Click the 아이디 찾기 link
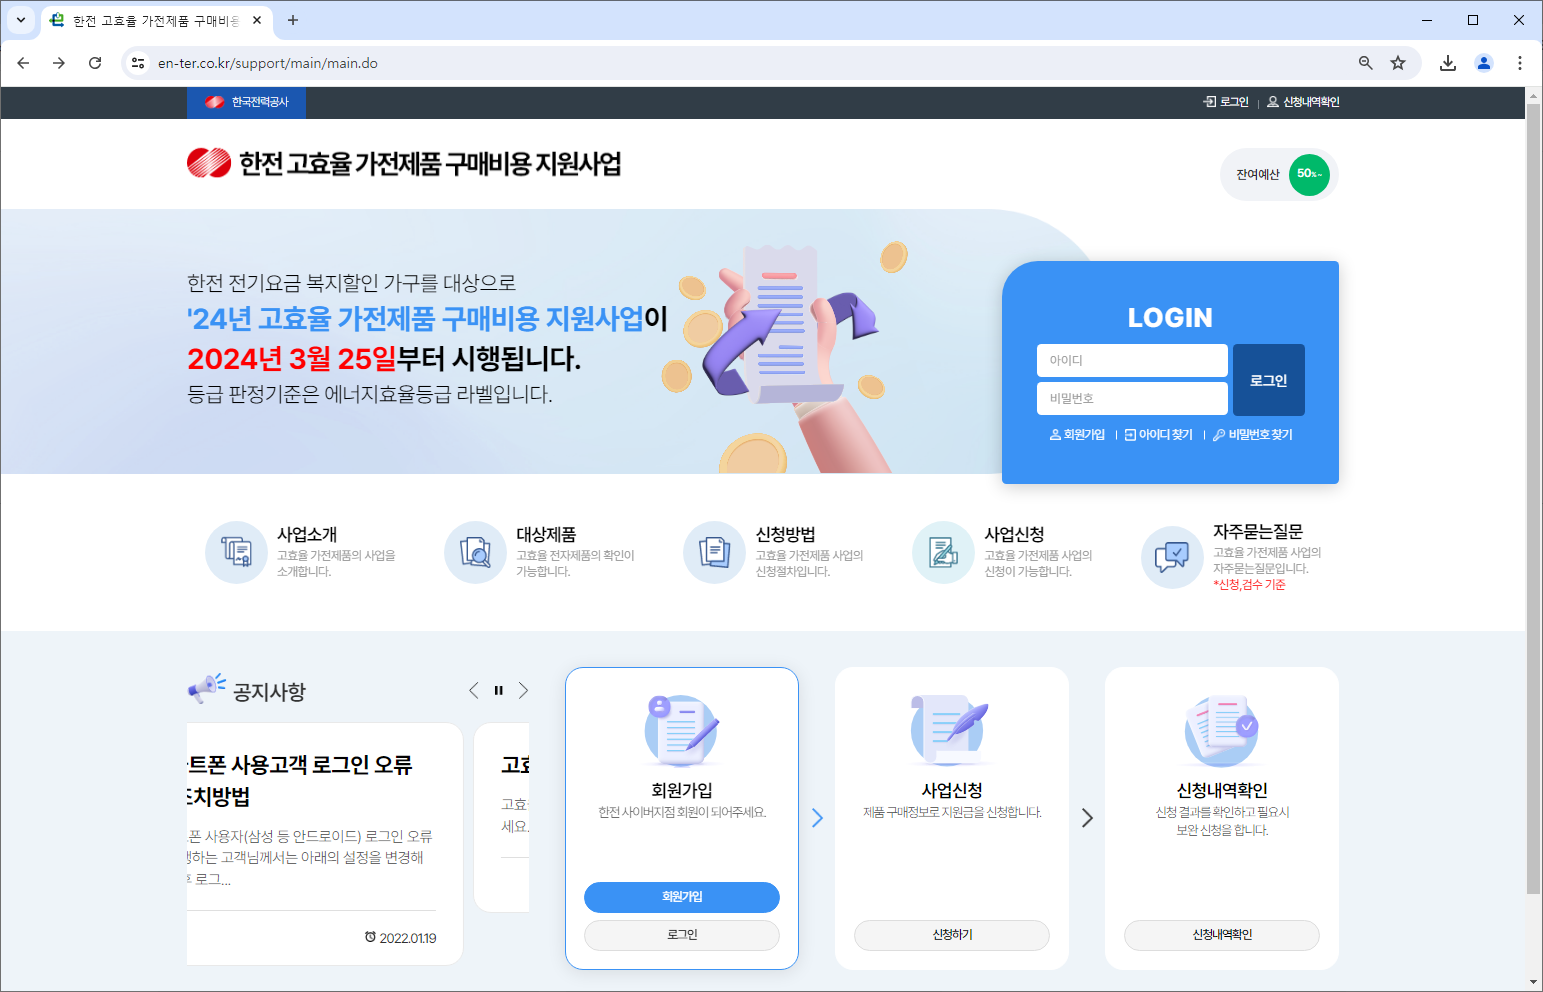This screenshot has height=992, width=1543. tap(1159, 435)
